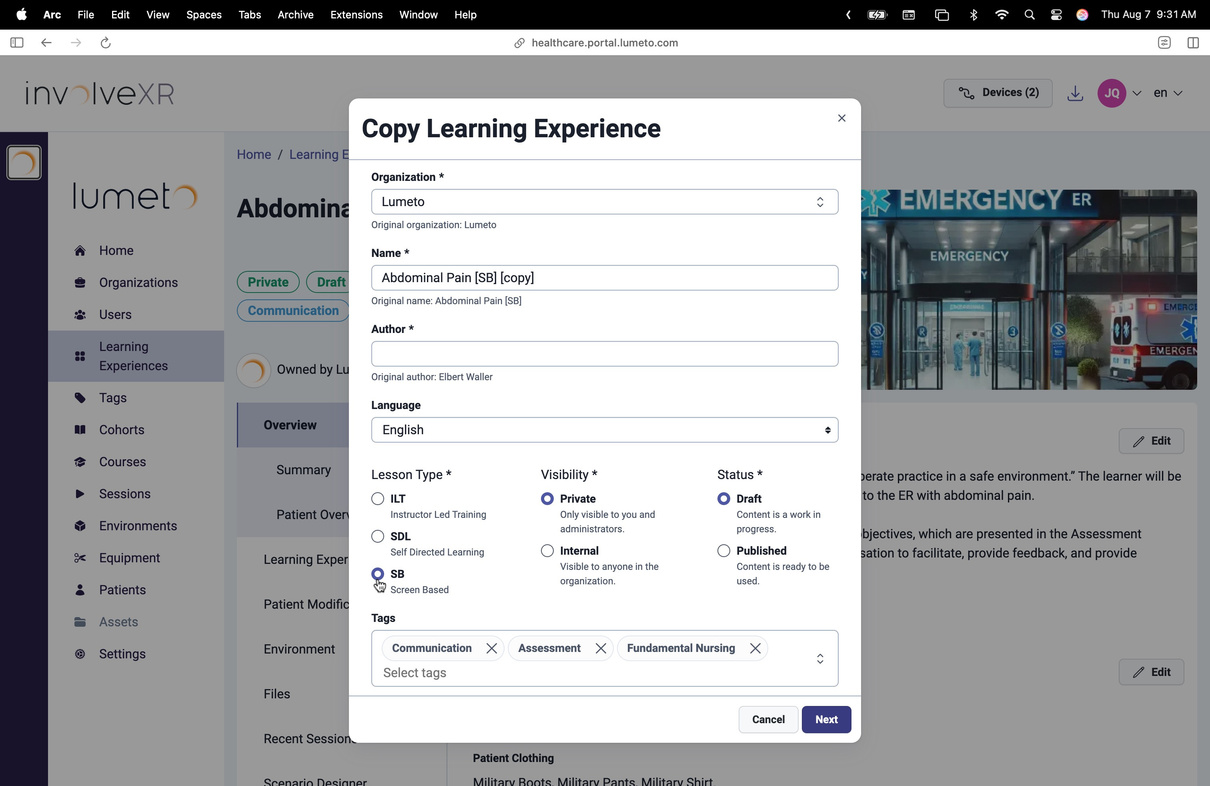The height and width of the screenshot is (786, 1210).
Task: Click in the Name input field
Action: [604, 278]
